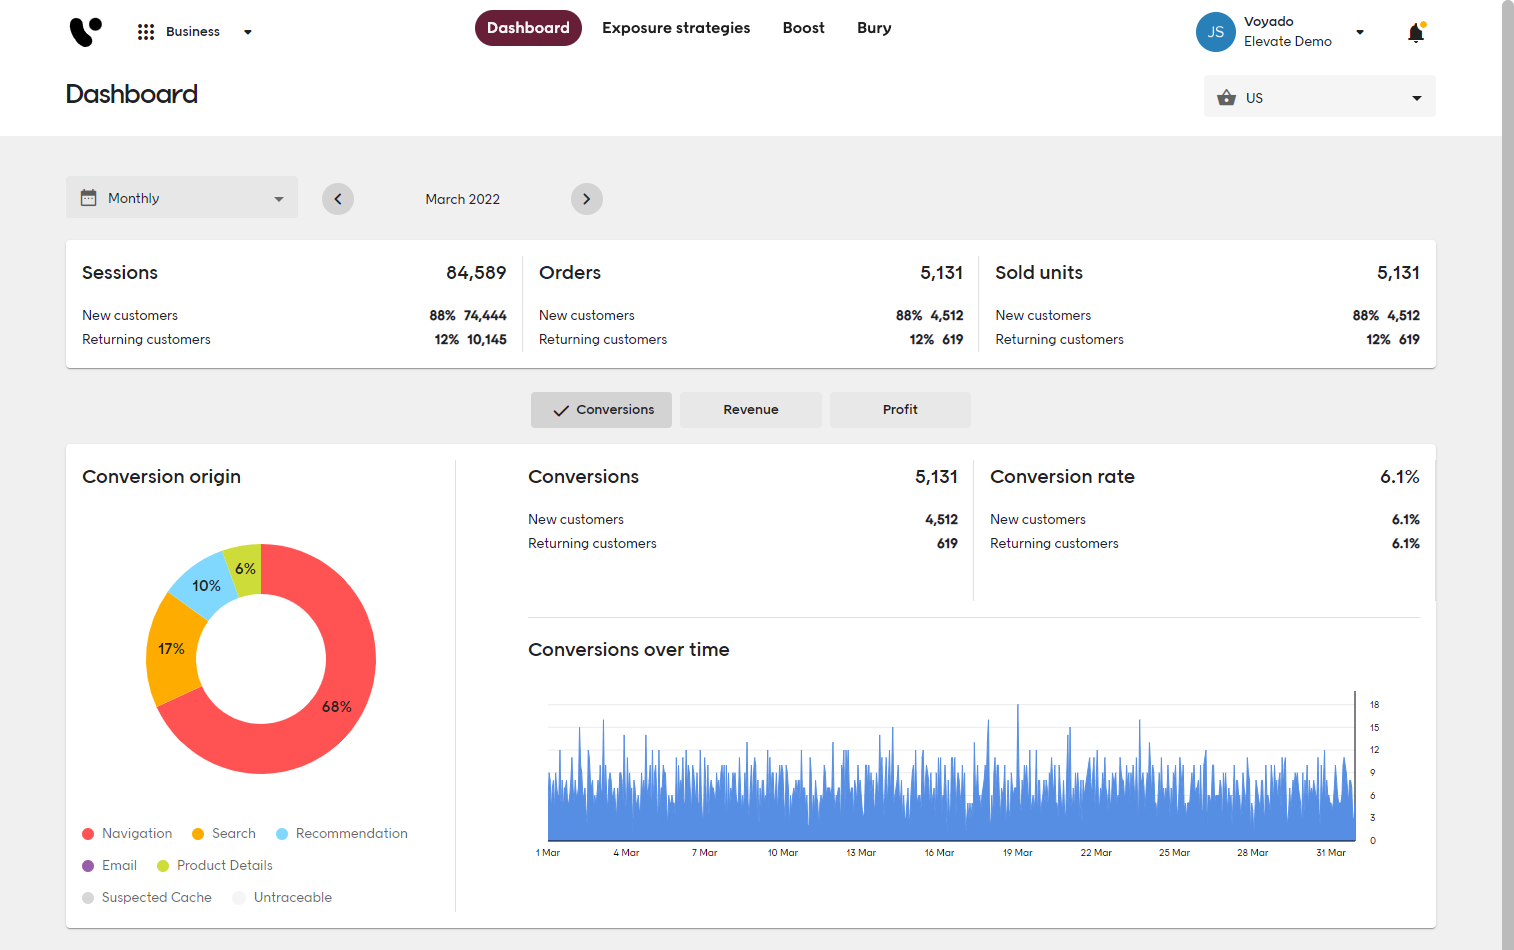Toggle Suspected Cache legend item
Image resolution: width=1514 pixels, height=950 pixels.
coord(147,898)
